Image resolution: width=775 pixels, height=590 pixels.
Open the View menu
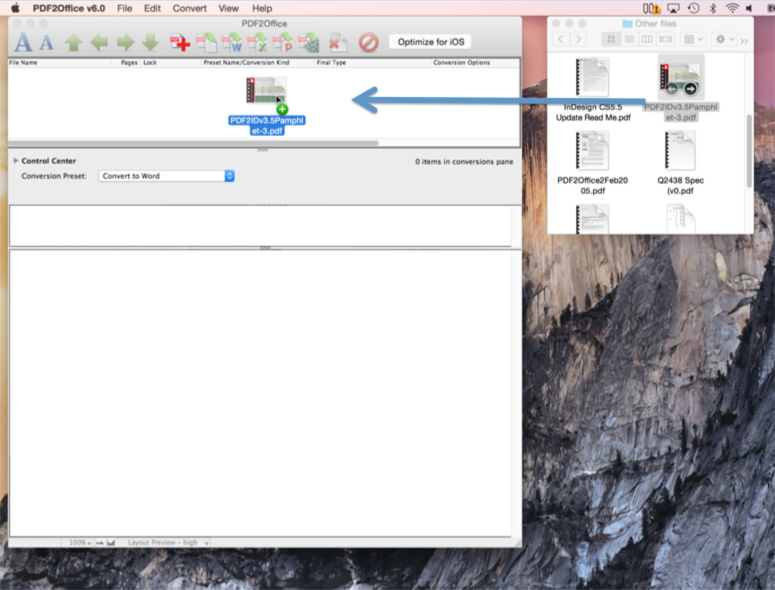228,8
